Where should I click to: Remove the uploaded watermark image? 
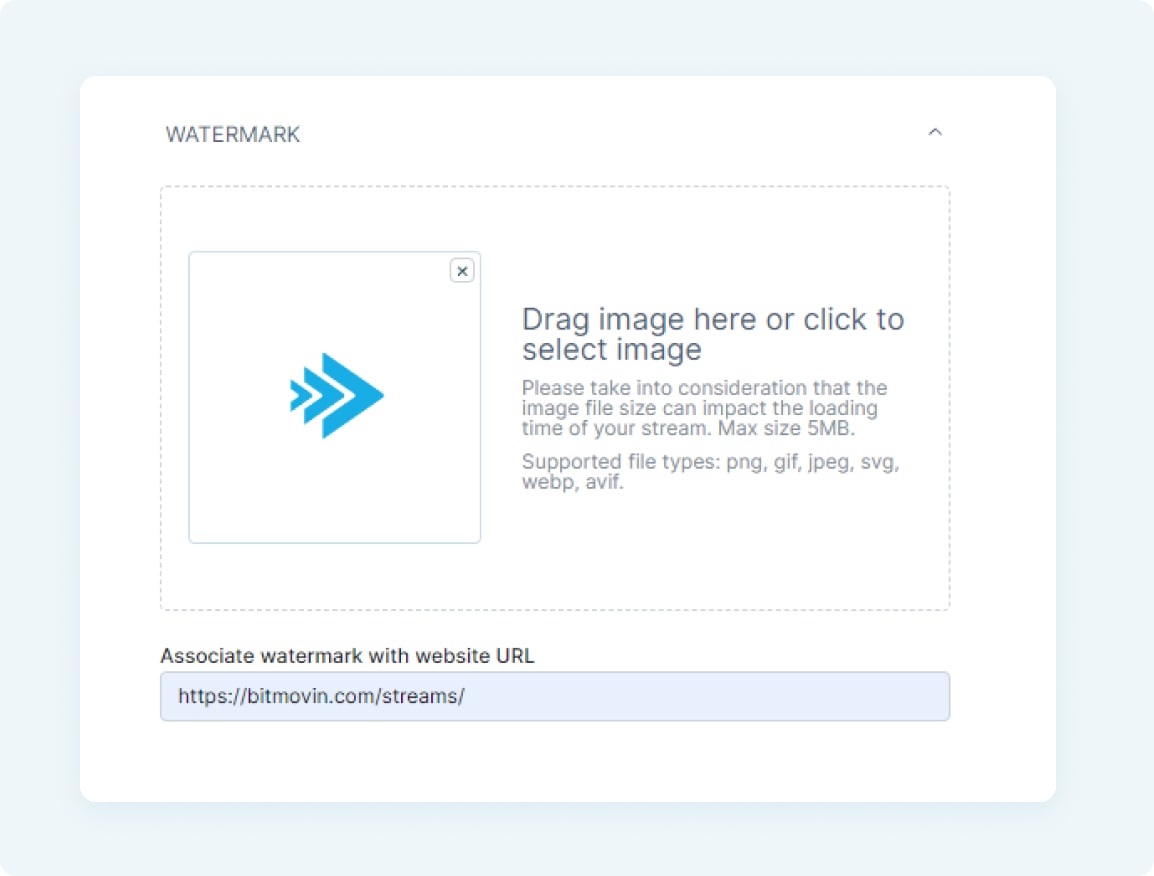[x=462, y=271]
